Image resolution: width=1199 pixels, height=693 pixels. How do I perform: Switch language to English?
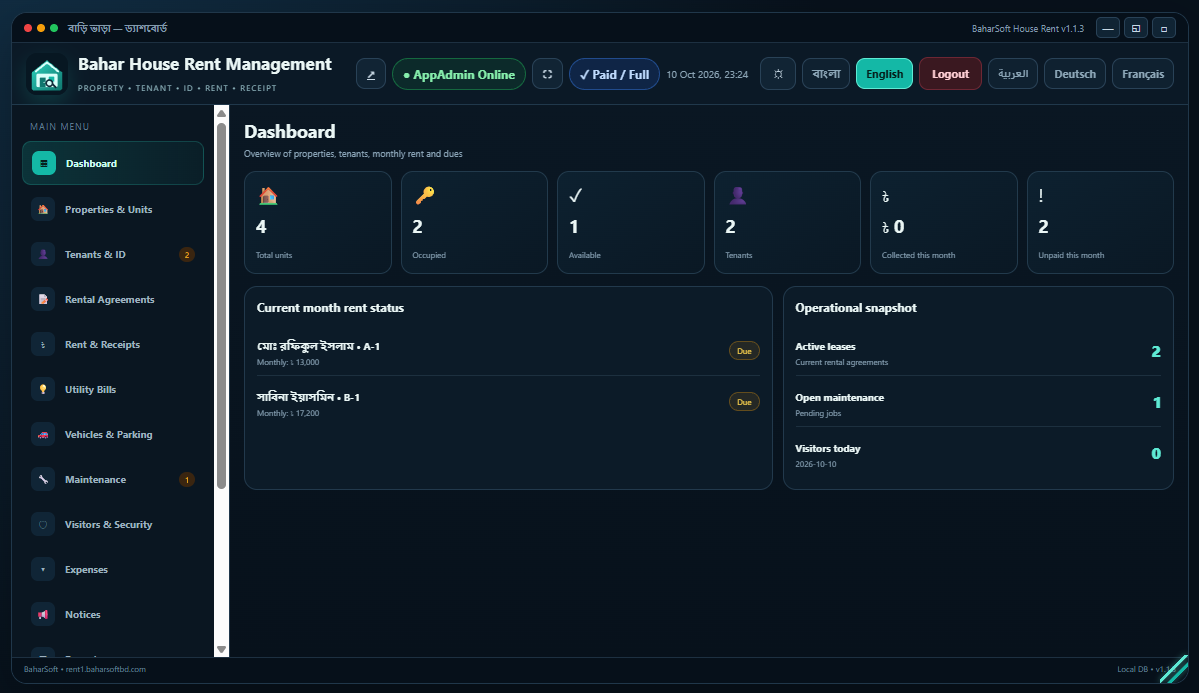point(884,74)
